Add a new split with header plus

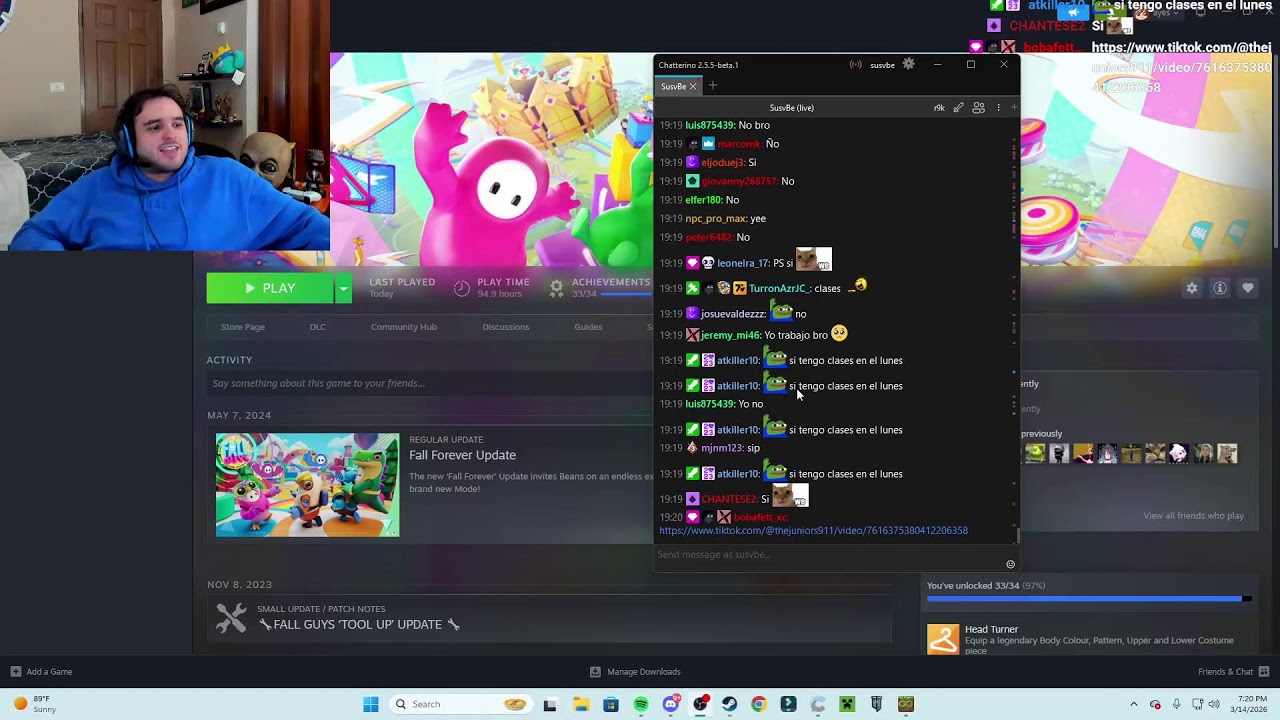[1013, 107]
